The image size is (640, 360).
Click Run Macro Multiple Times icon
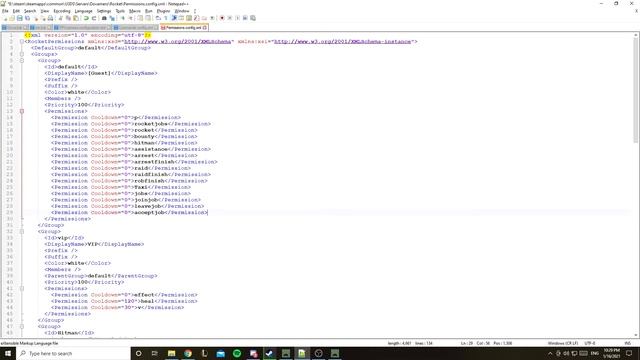pos(245,18)
